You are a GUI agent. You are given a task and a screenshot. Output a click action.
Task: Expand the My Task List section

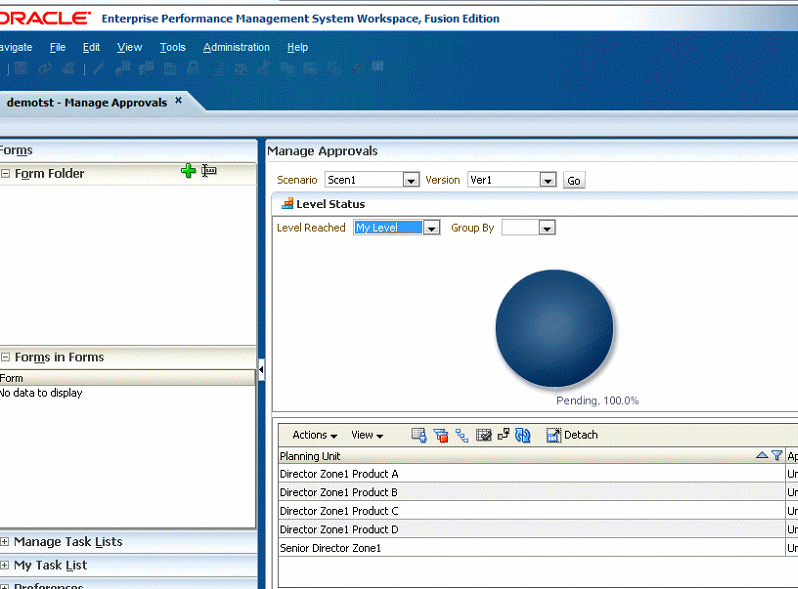5,565
